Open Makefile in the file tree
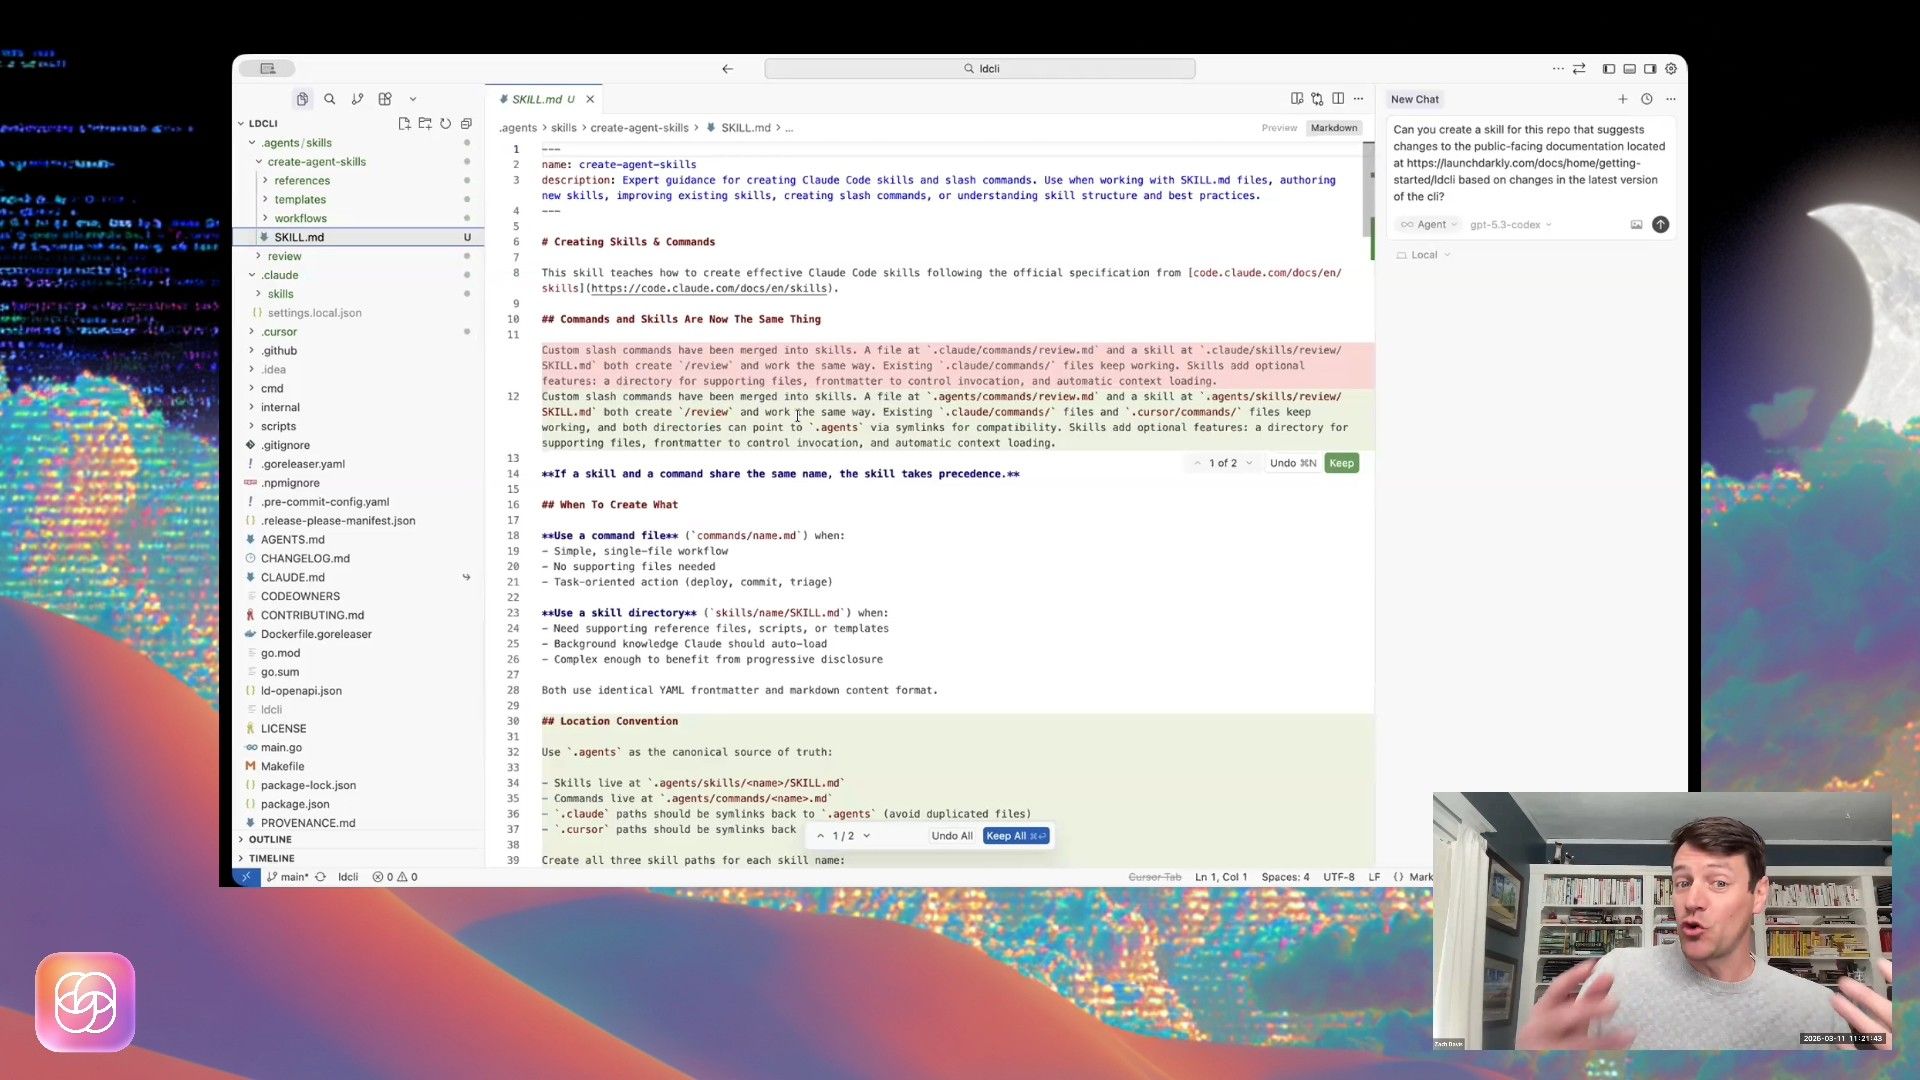 (282, 767)
